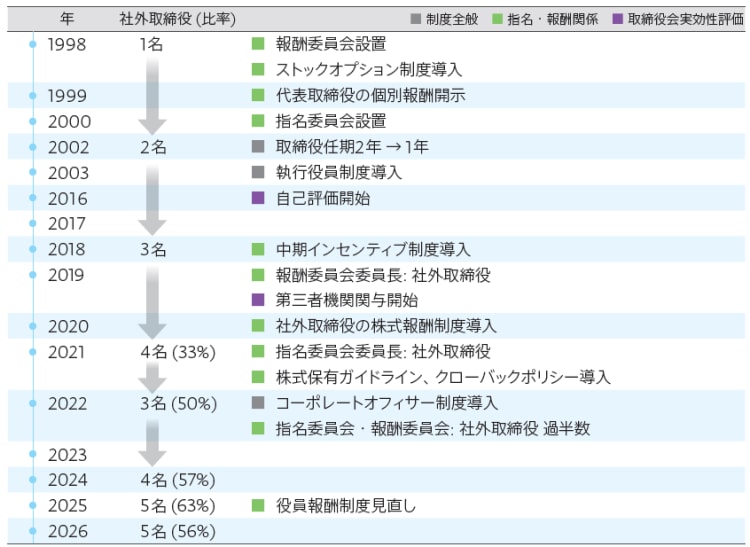The height and width of the screenshot is (547, 750).
Task: Click the year 2022
Action: (x=68, y=404)
